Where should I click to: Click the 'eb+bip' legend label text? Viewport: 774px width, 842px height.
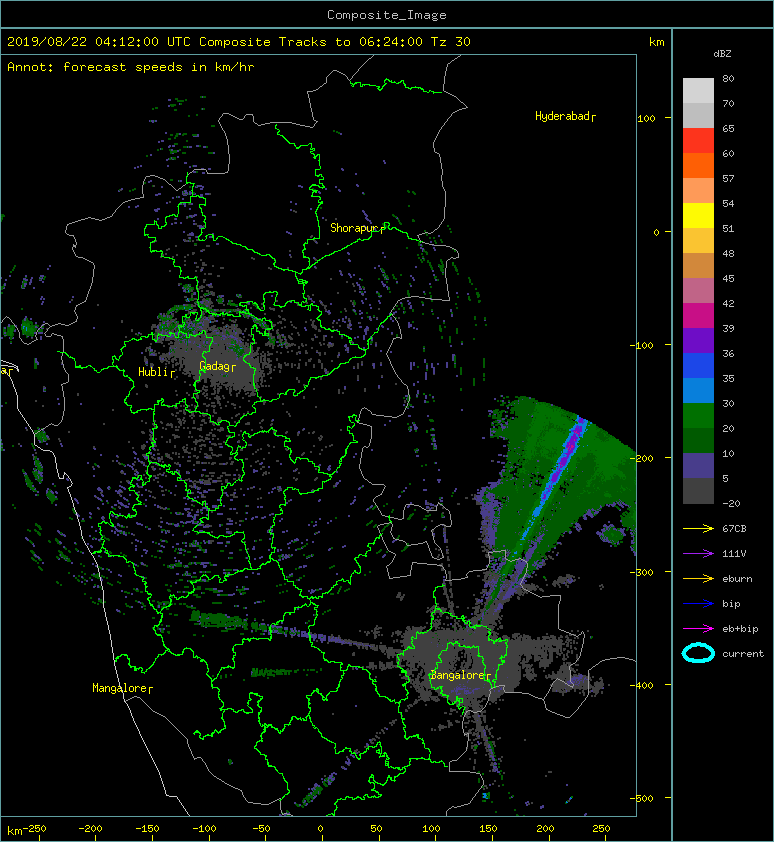coord(740,629)
